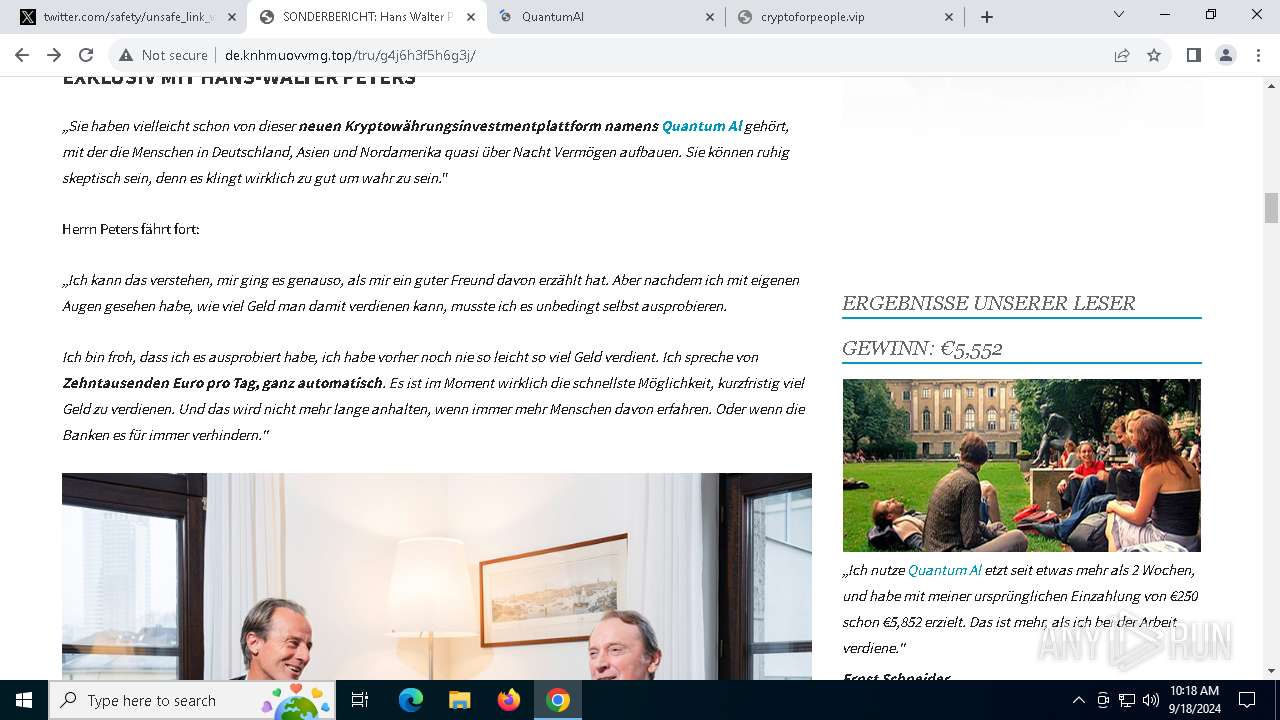The width and height of the screenshot is (1280, 720).
Task: Close the cryptoforpeople.vip tab
Action: pos(949,17)
